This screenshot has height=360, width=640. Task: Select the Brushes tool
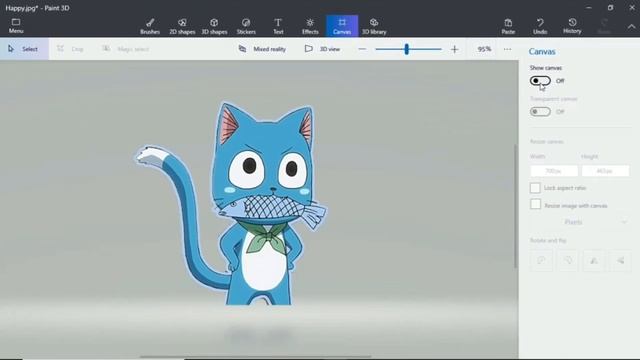(150, 26)
